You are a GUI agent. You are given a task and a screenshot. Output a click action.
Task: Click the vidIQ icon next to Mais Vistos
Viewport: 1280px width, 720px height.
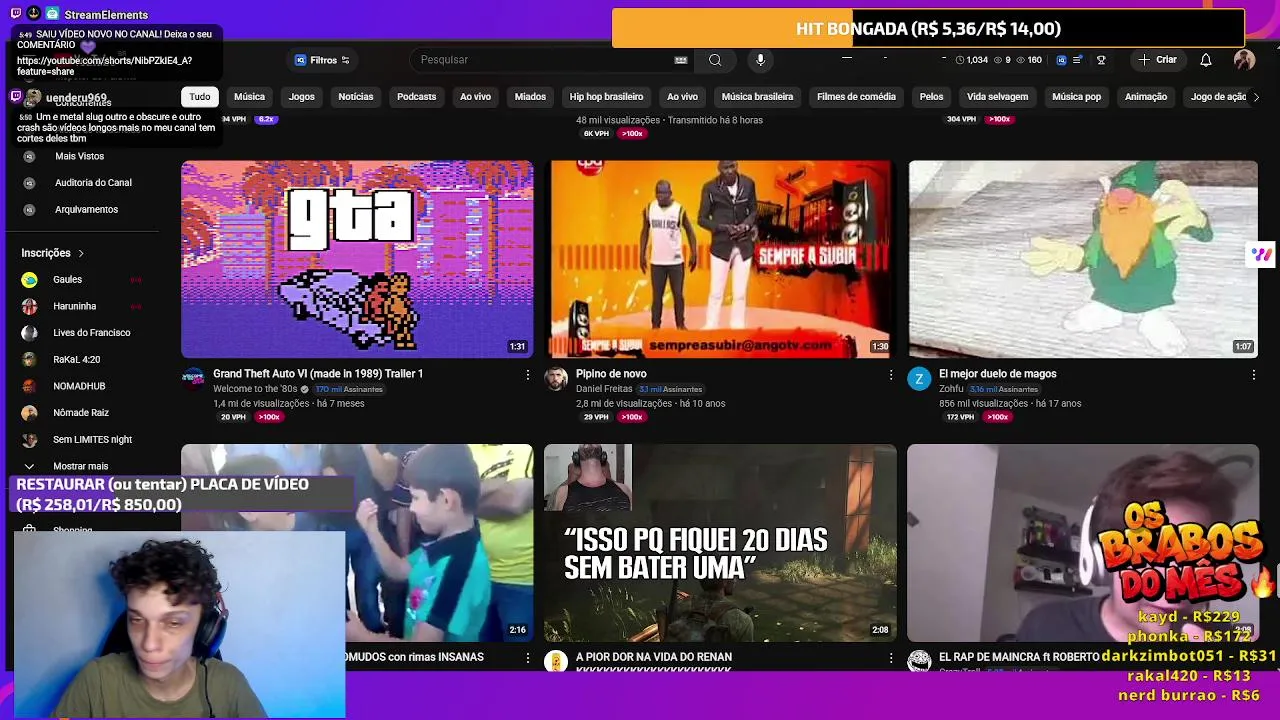click(29, 156)
